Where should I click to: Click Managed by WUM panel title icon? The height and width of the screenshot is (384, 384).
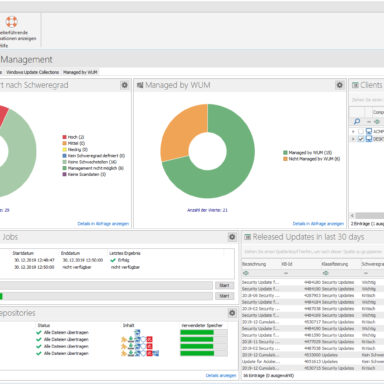(140, 85)
